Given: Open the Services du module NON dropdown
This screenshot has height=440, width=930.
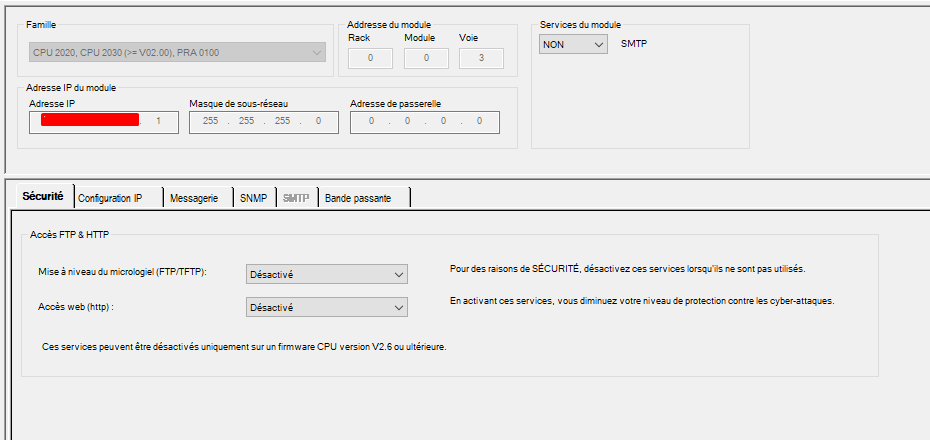Looking at the screenshot, I should 573,44.
